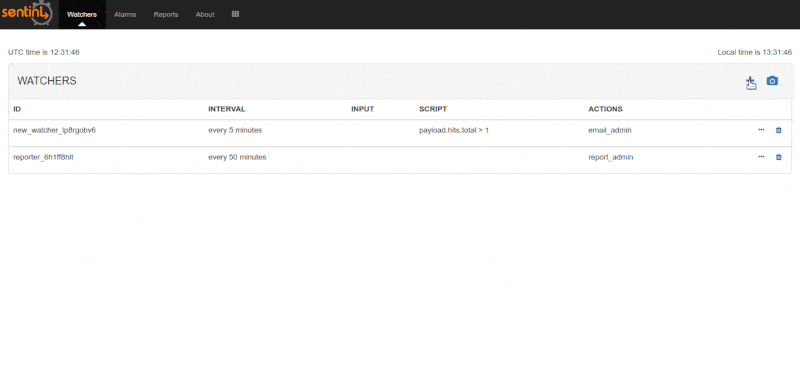The width and height of the screenshot is (800, 389).
Task: Open the Watchers tab
Action: pyautogui.click(x=82, y=14)
